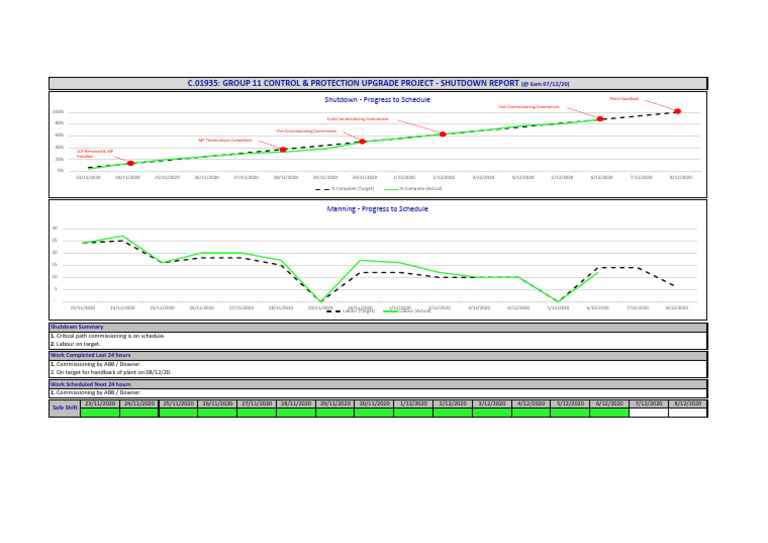Click the 30 label on the Manning chart axis
Image resolution: width=768 pixels, height=543 pixels.
(x=55, y=228)
